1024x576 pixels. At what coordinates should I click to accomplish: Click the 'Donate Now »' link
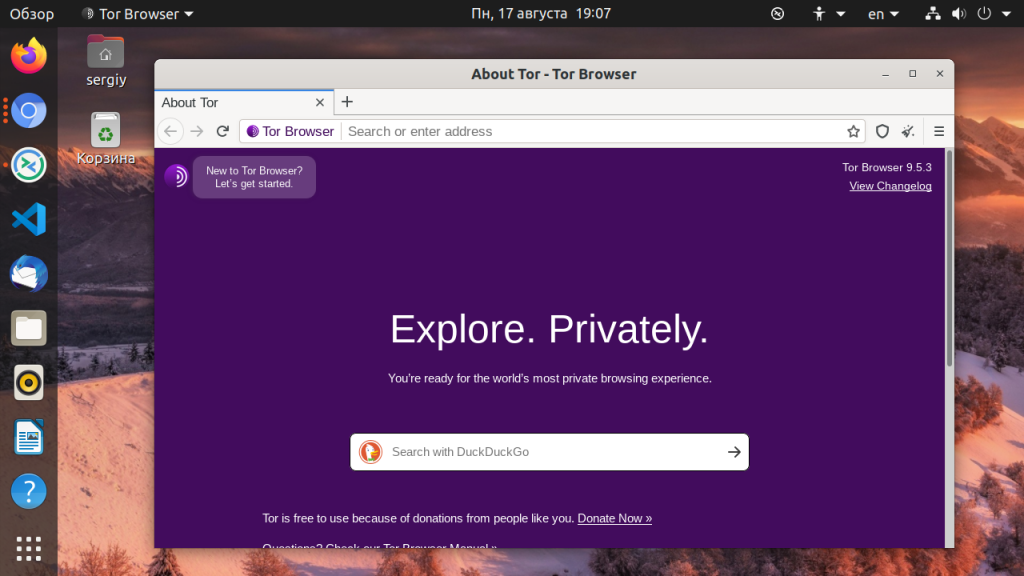point(614,518)
